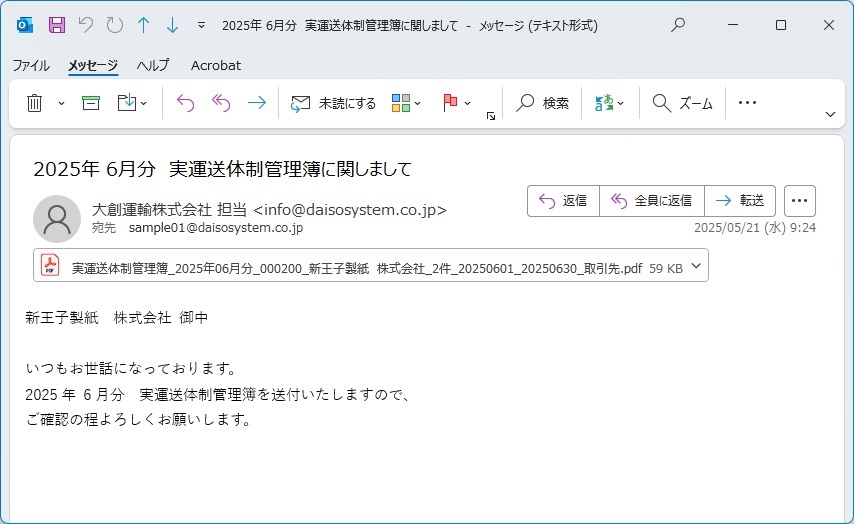
Task: Archive the message with archive icon
Action: (91, 103)
